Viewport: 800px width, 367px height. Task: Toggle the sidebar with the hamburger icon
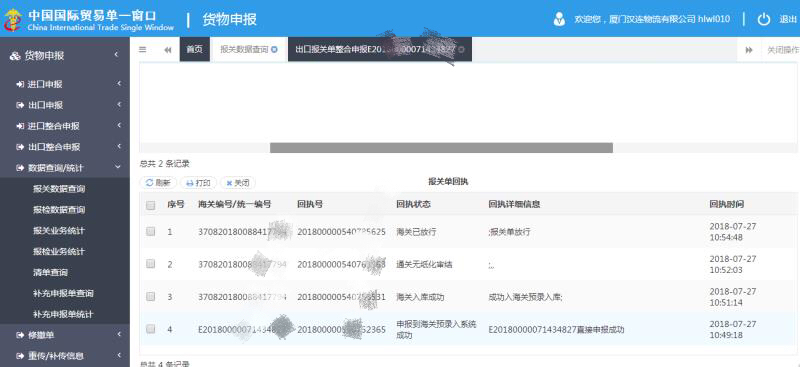coord(143,50)
